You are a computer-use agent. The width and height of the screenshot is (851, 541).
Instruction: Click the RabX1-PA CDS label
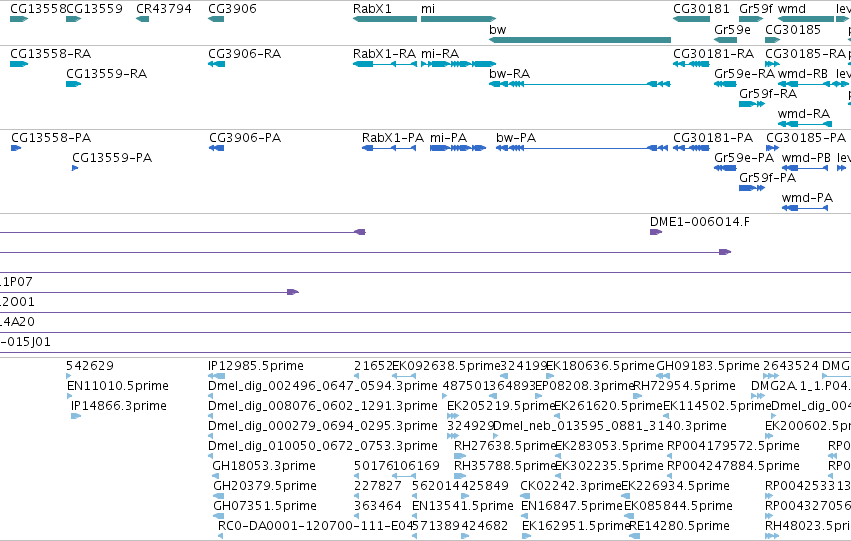coord(393,138)
